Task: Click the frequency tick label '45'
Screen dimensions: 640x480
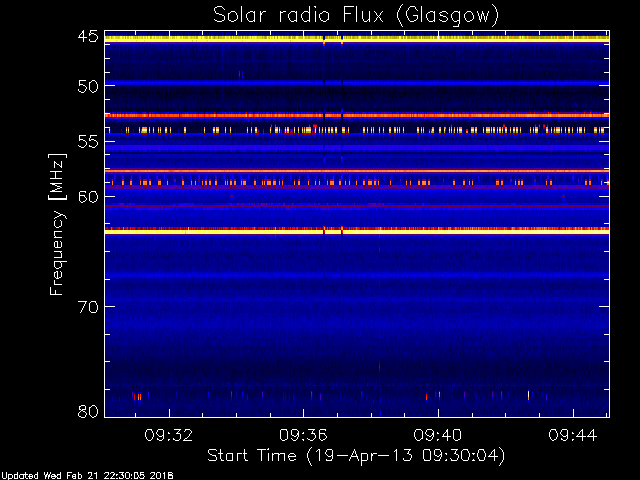Action: coord(88,36)
